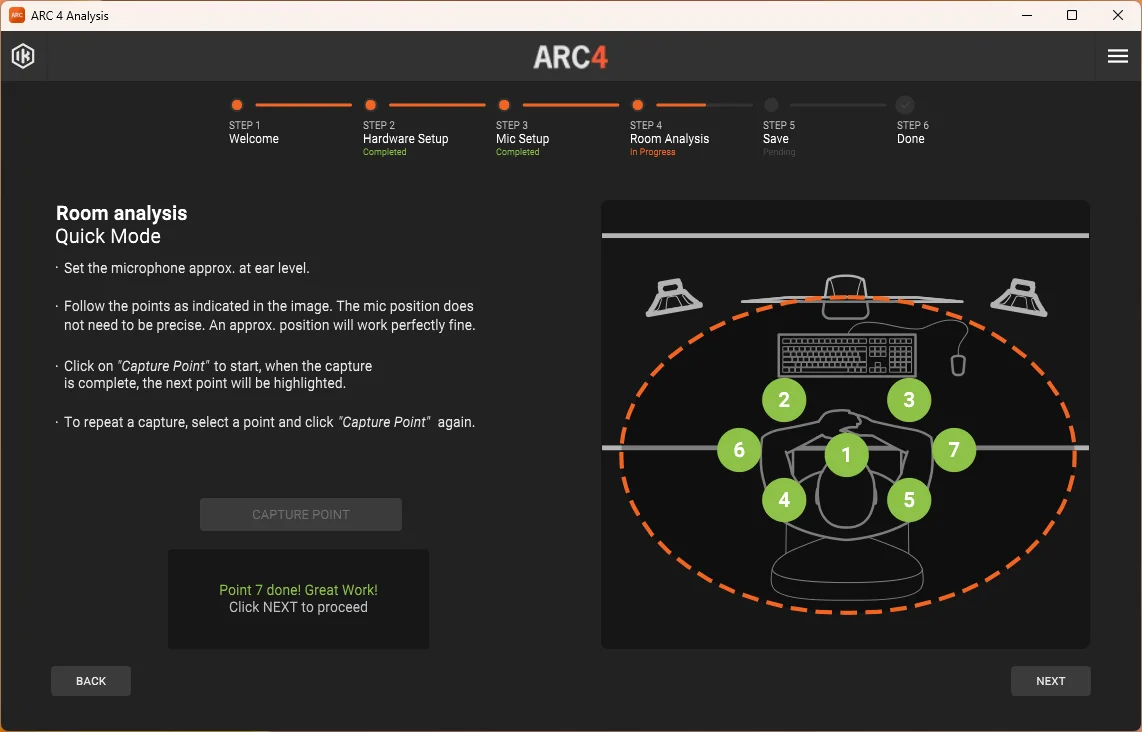Click Step 4 Room Analysis indicator
1142x732 pixels.
(x=637, y=105)
